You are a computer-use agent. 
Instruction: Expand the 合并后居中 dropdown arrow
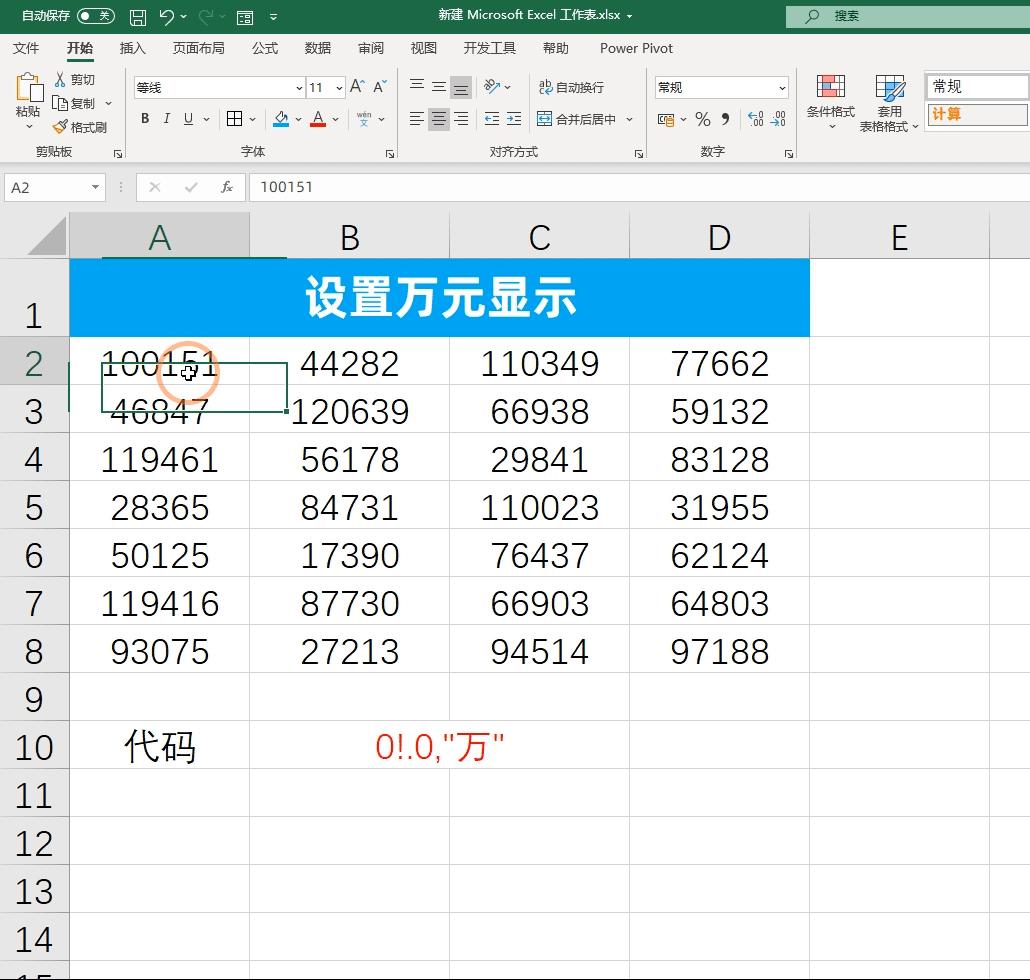coord(627,119)
